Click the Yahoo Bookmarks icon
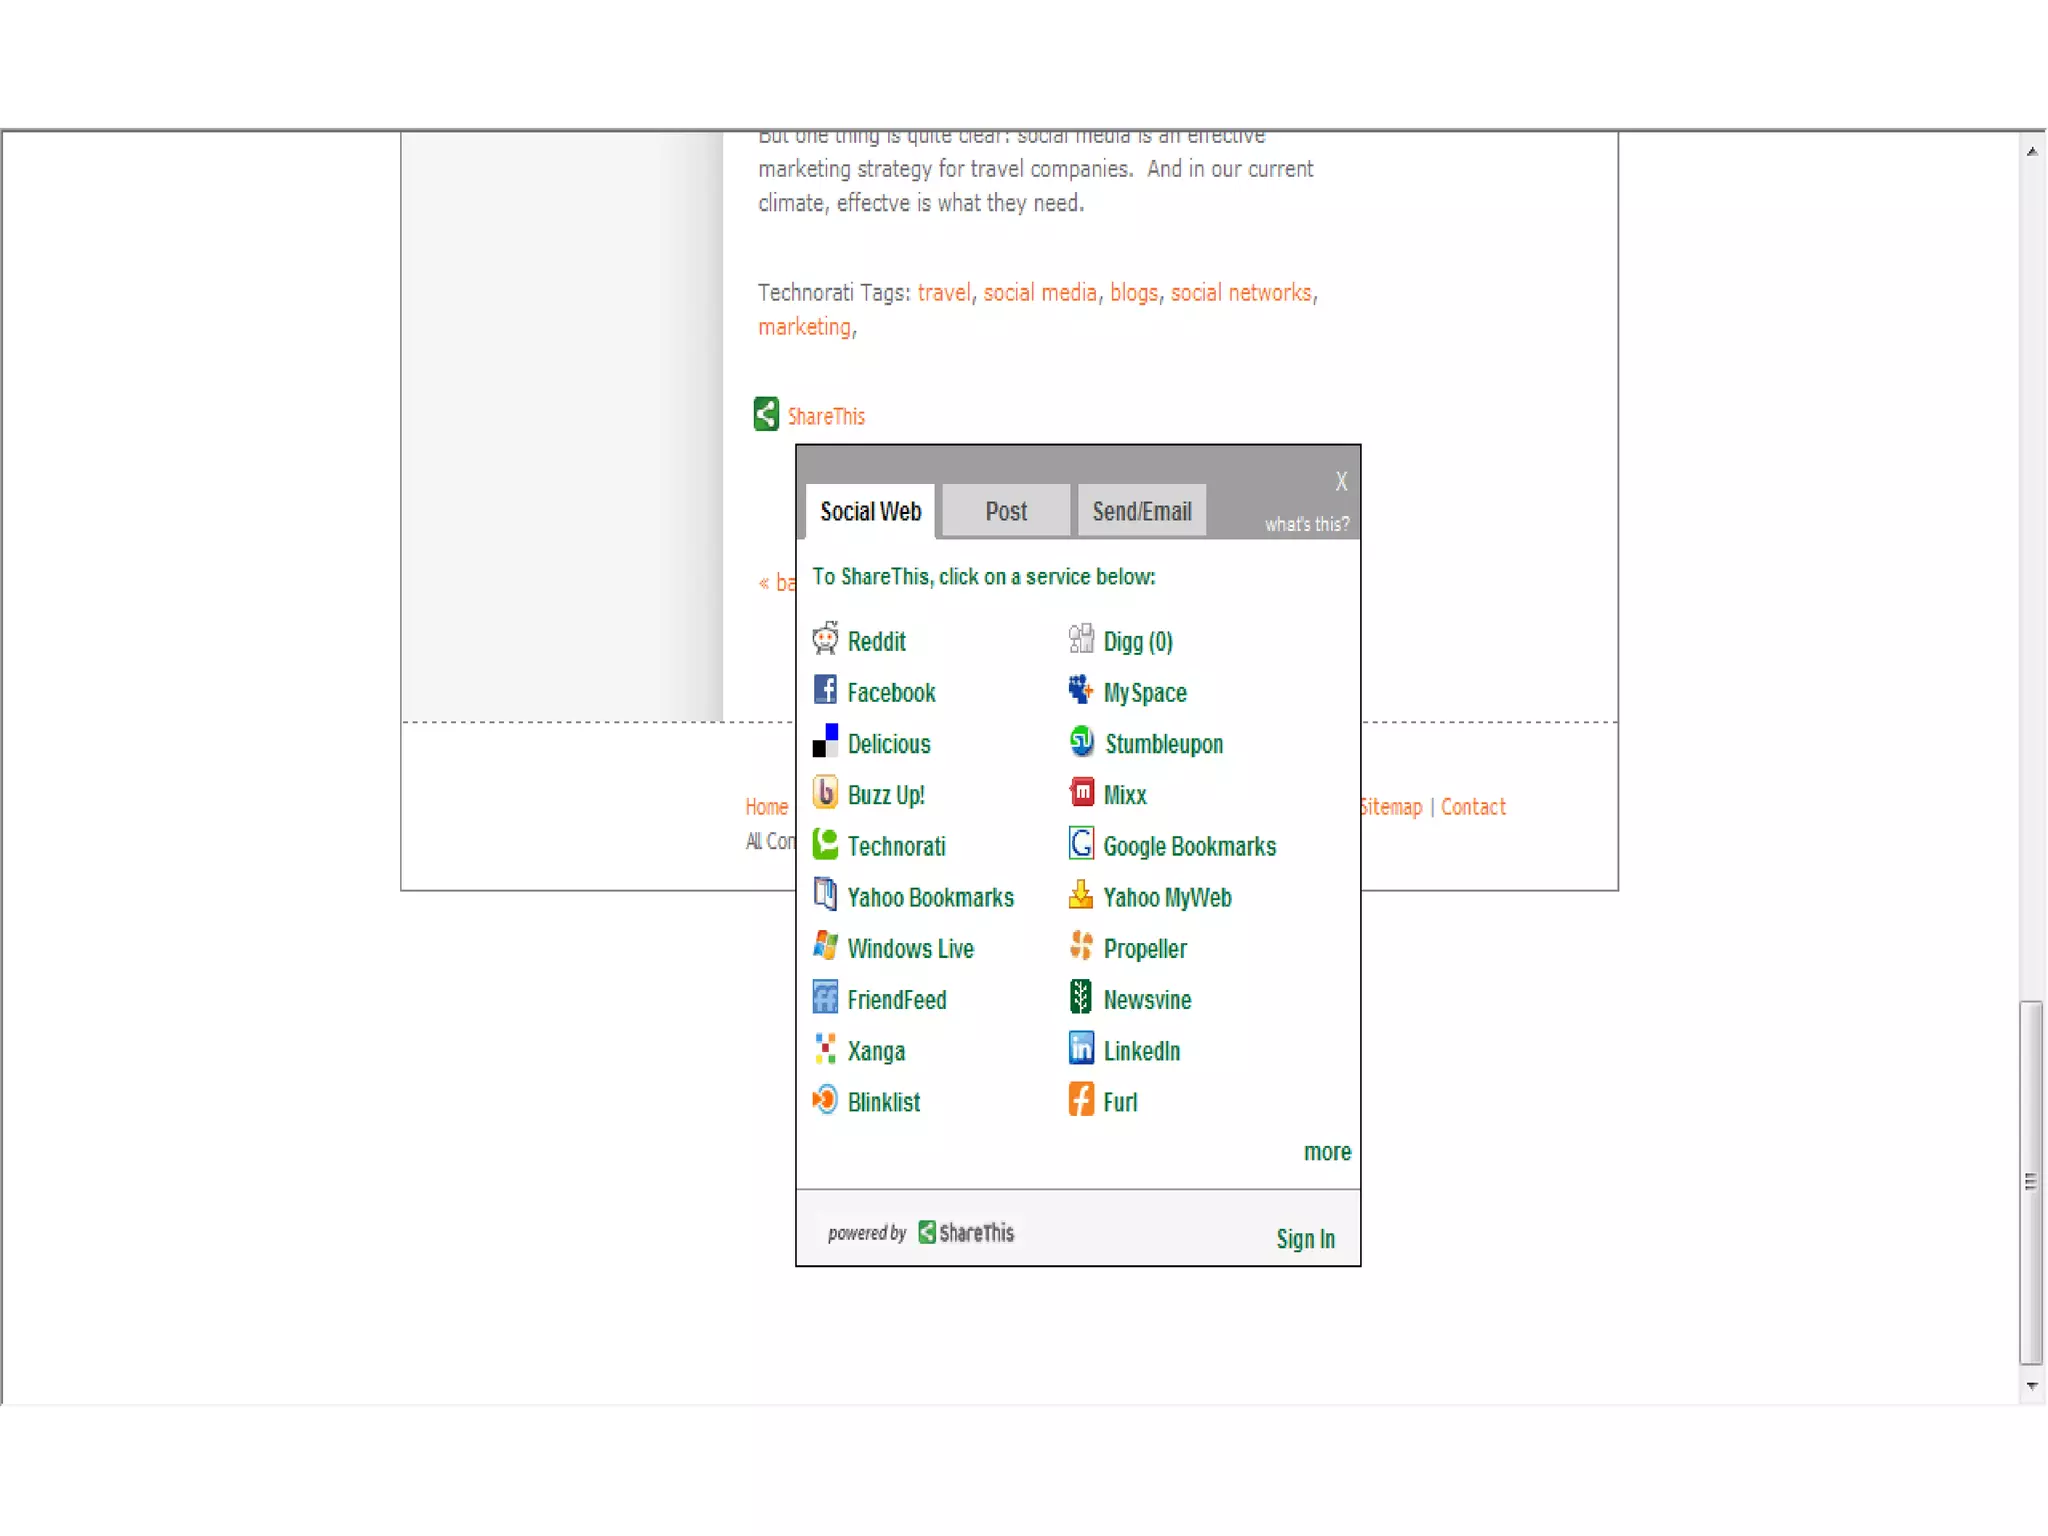Image resolution: width=2048 pixels, height=1536 pixels. 825,894
